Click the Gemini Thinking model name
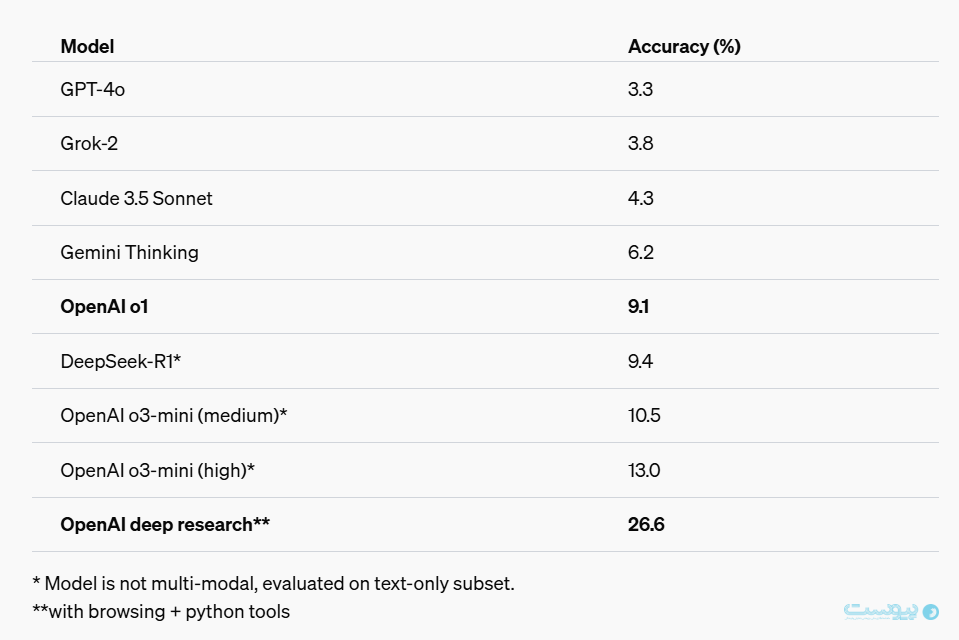959x640 pixels. 129,253
